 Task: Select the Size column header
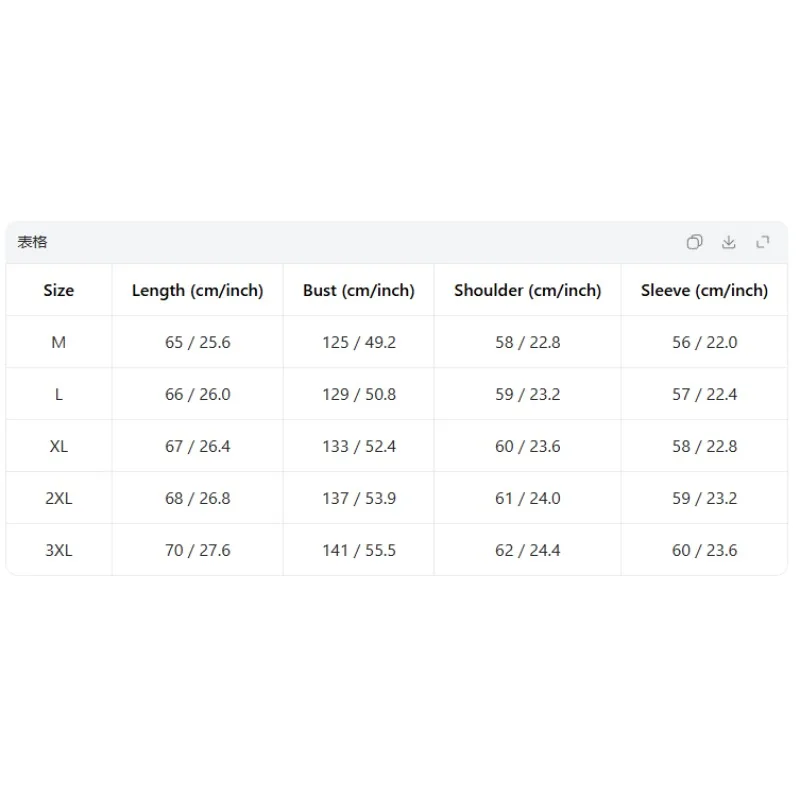click(x=59, y=290)
